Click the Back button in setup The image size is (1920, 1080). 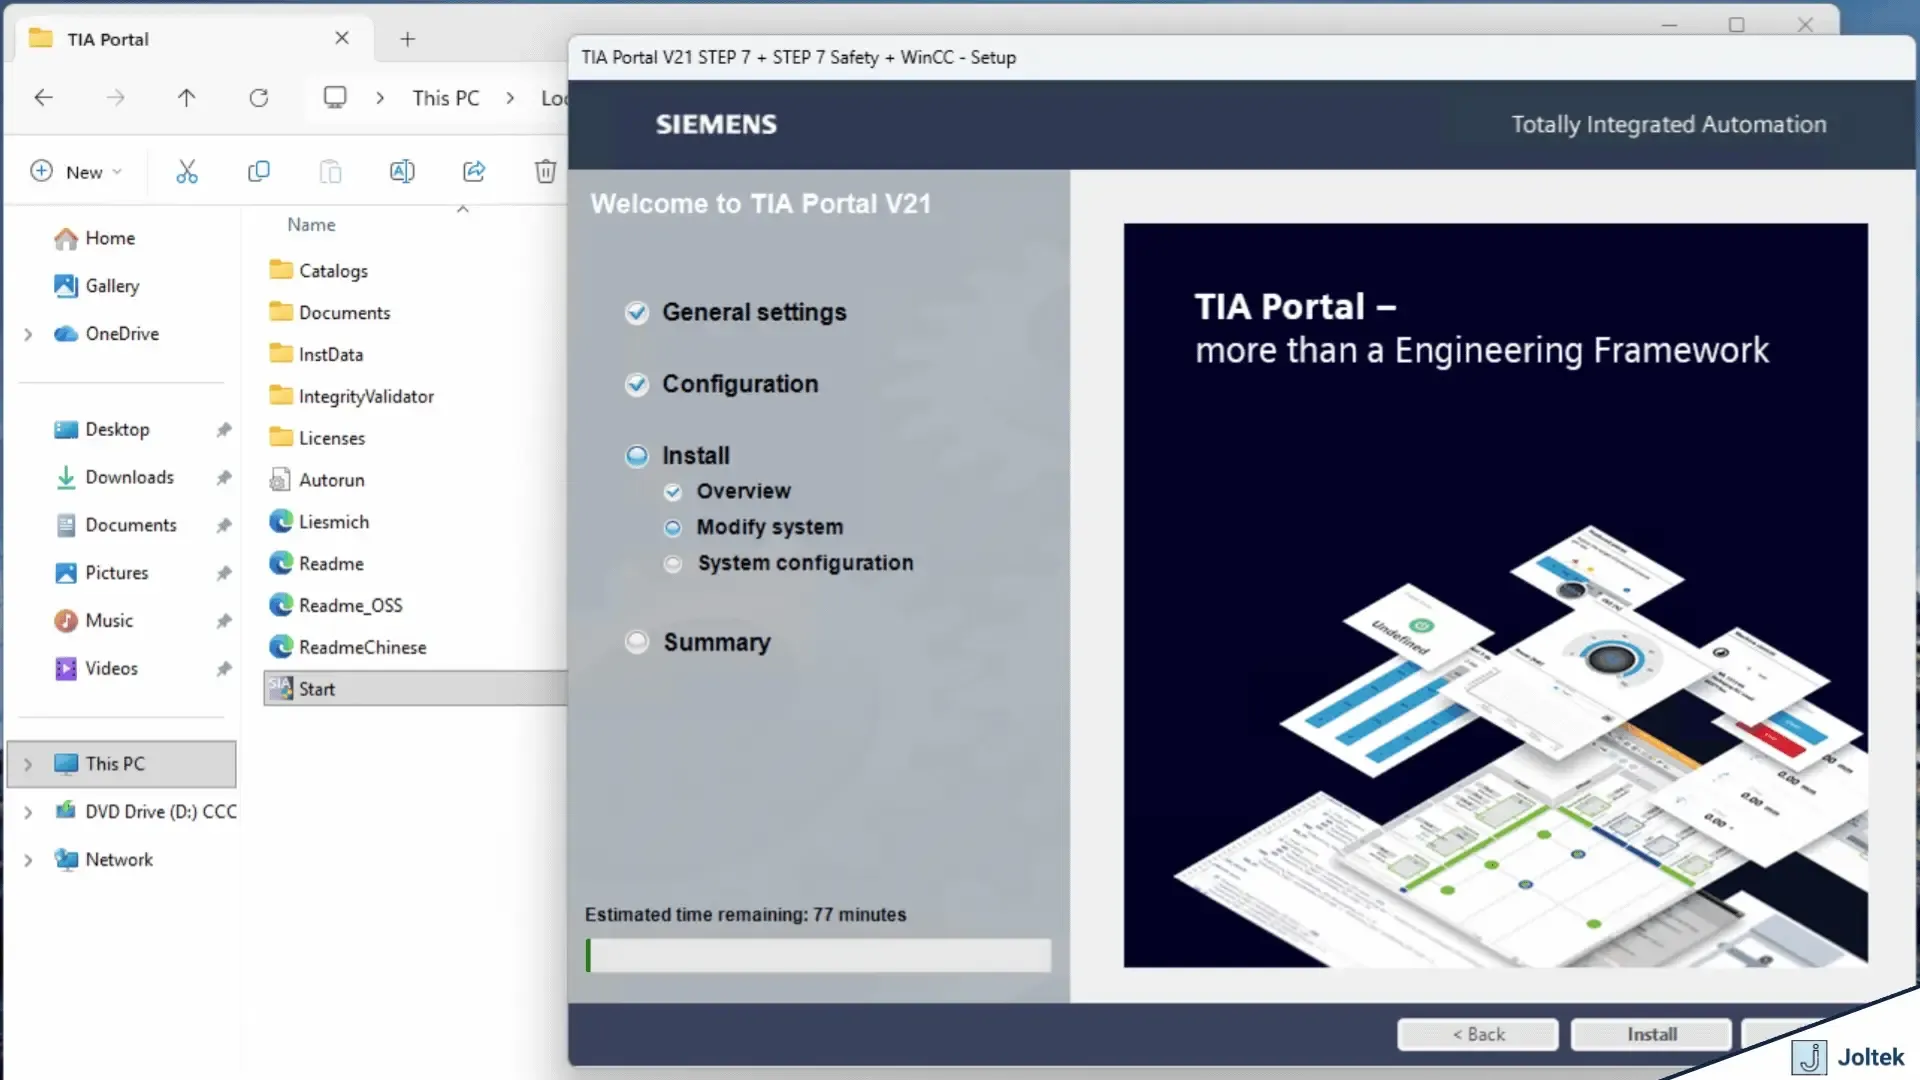pyautogui.click(x=1478, y=1035)
